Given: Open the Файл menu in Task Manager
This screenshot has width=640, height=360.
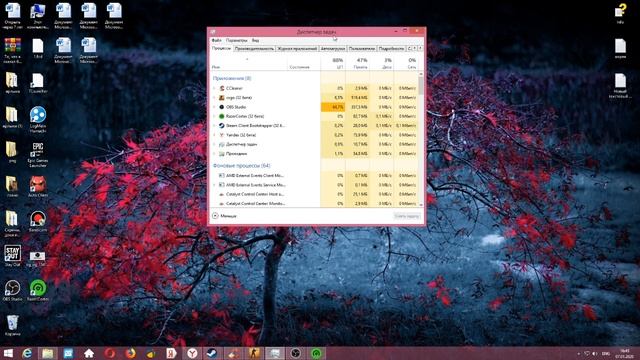Looking at the screenshot, I should tap(216, 40).
